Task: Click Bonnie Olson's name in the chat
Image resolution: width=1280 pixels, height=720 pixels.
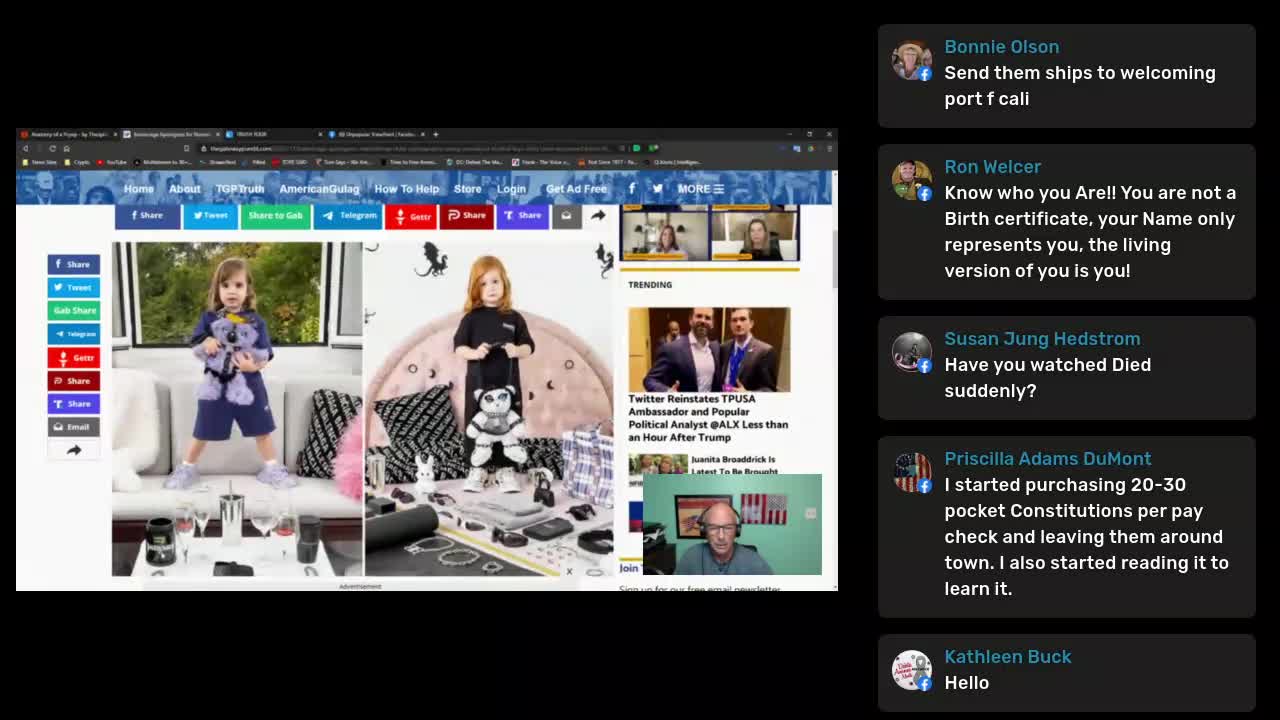Action: 1001,47
